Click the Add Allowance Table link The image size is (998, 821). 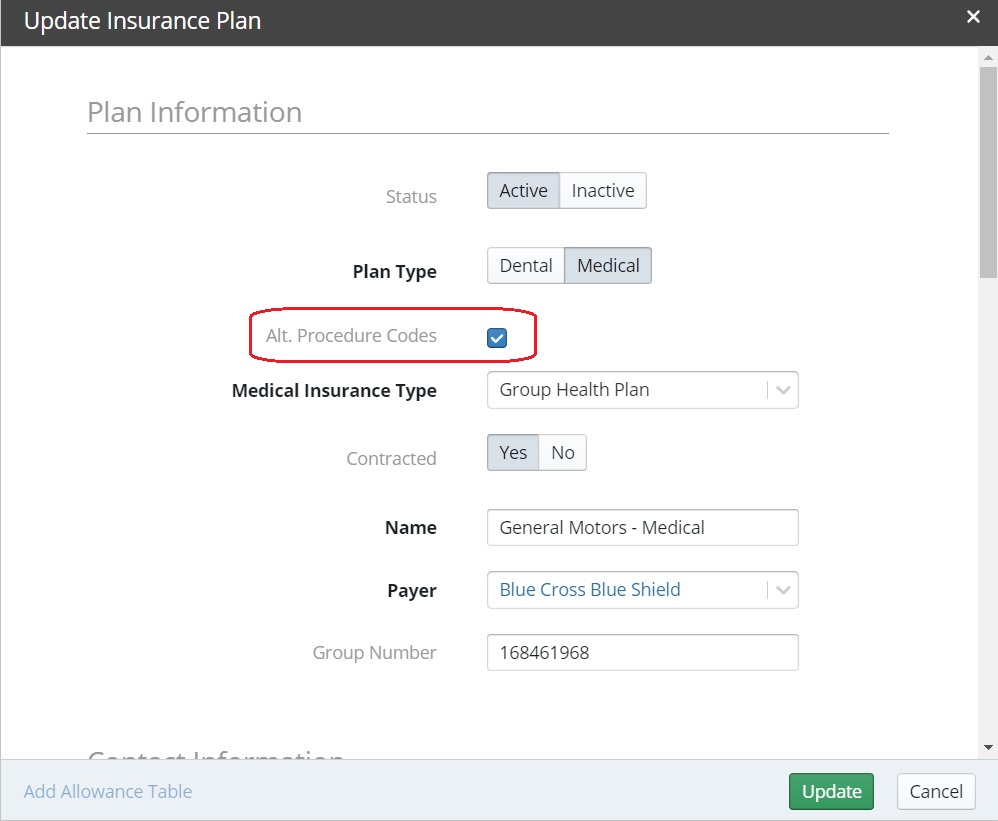point(107,791)
